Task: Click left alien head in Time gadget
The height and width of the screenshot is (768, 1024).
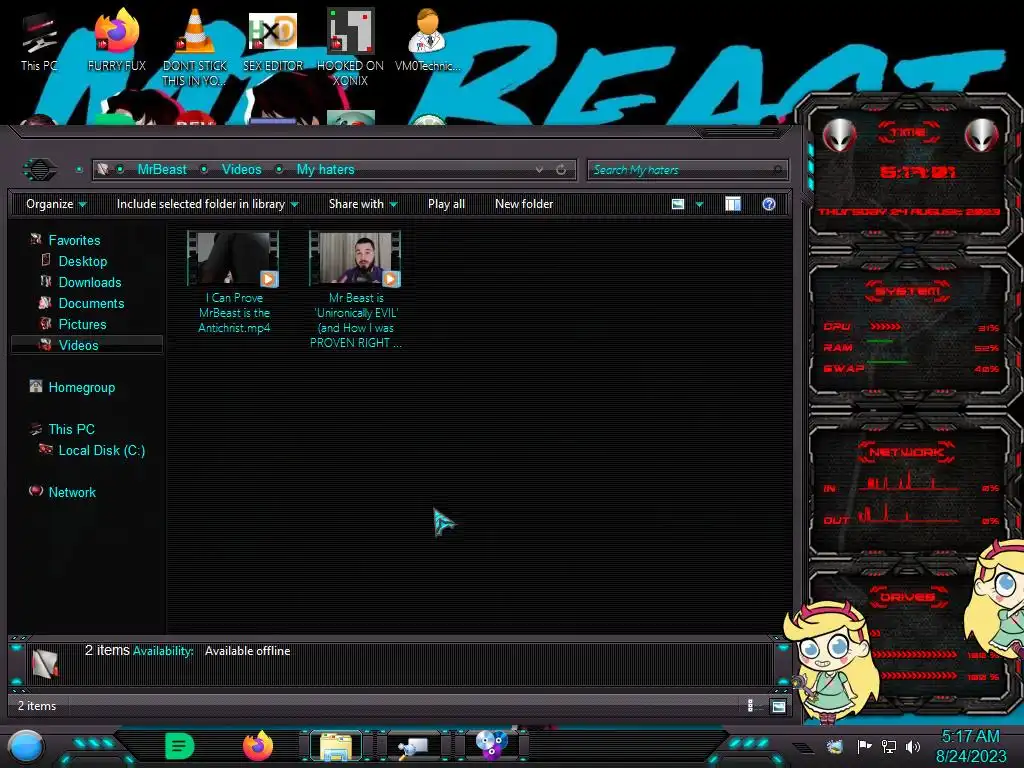Action: [x=839, y=135]
